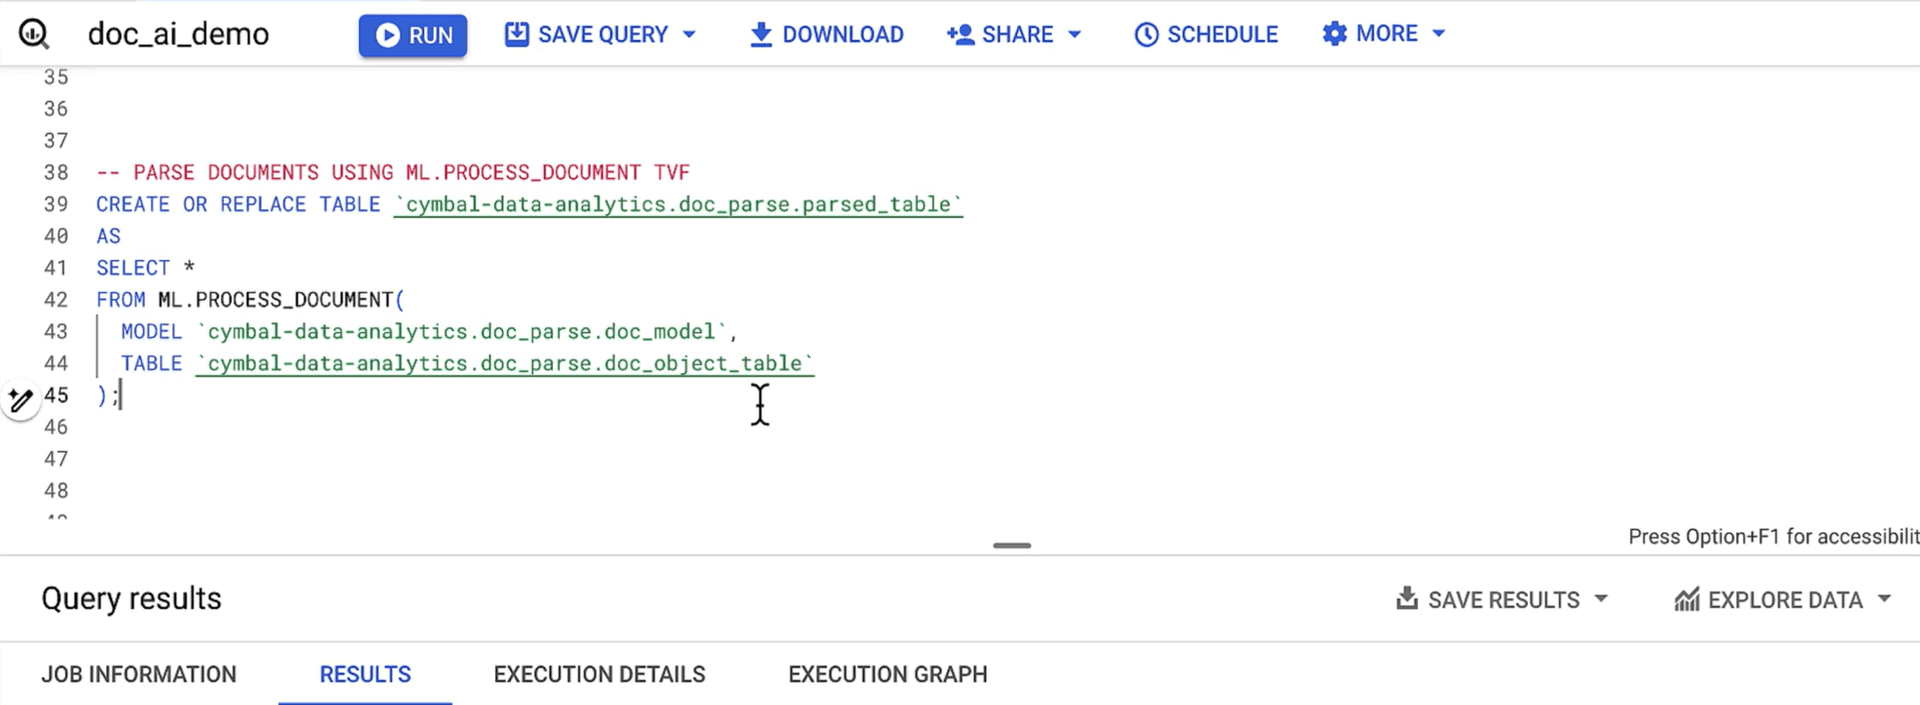Open the SCHEDULE option

pyautogui.click(x=1206, y=34)
